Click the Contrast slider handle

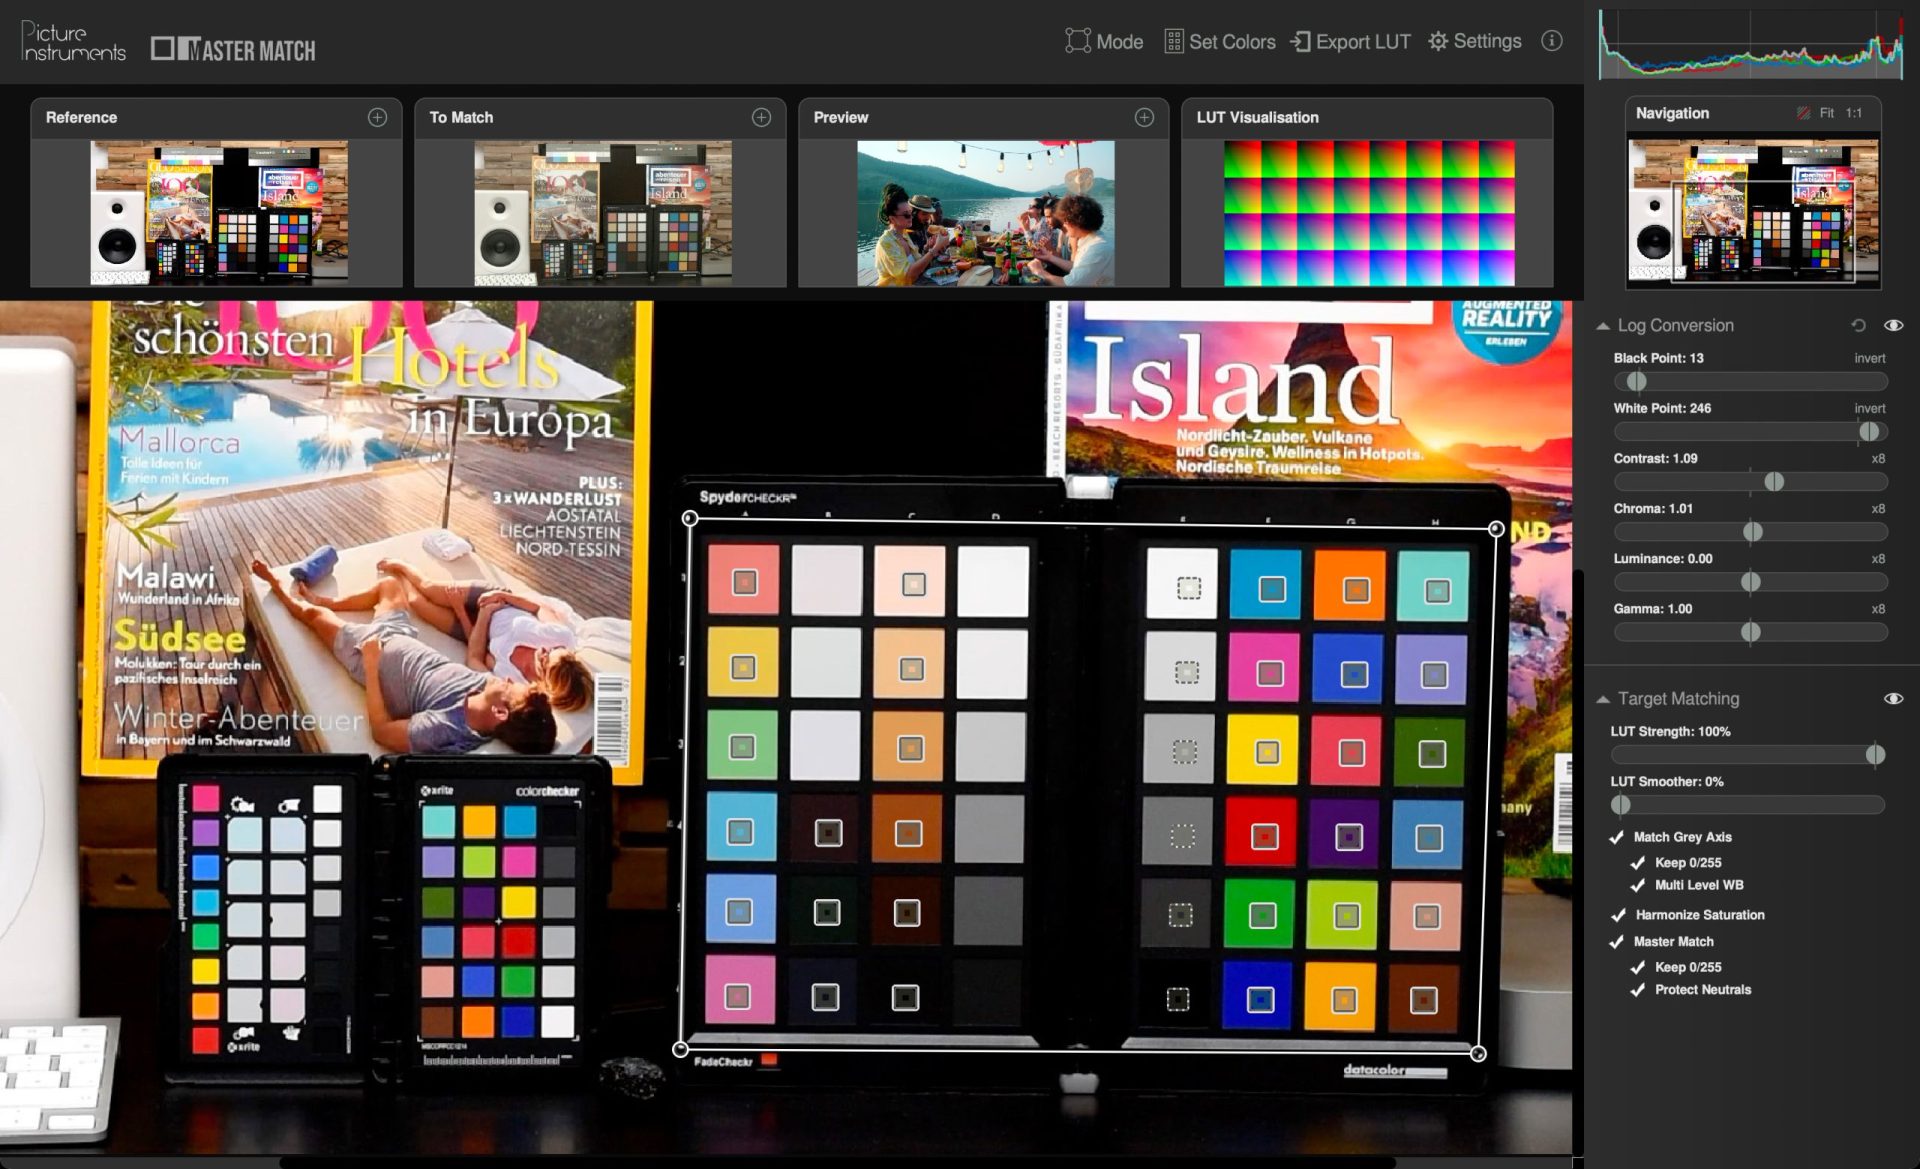1774,482
